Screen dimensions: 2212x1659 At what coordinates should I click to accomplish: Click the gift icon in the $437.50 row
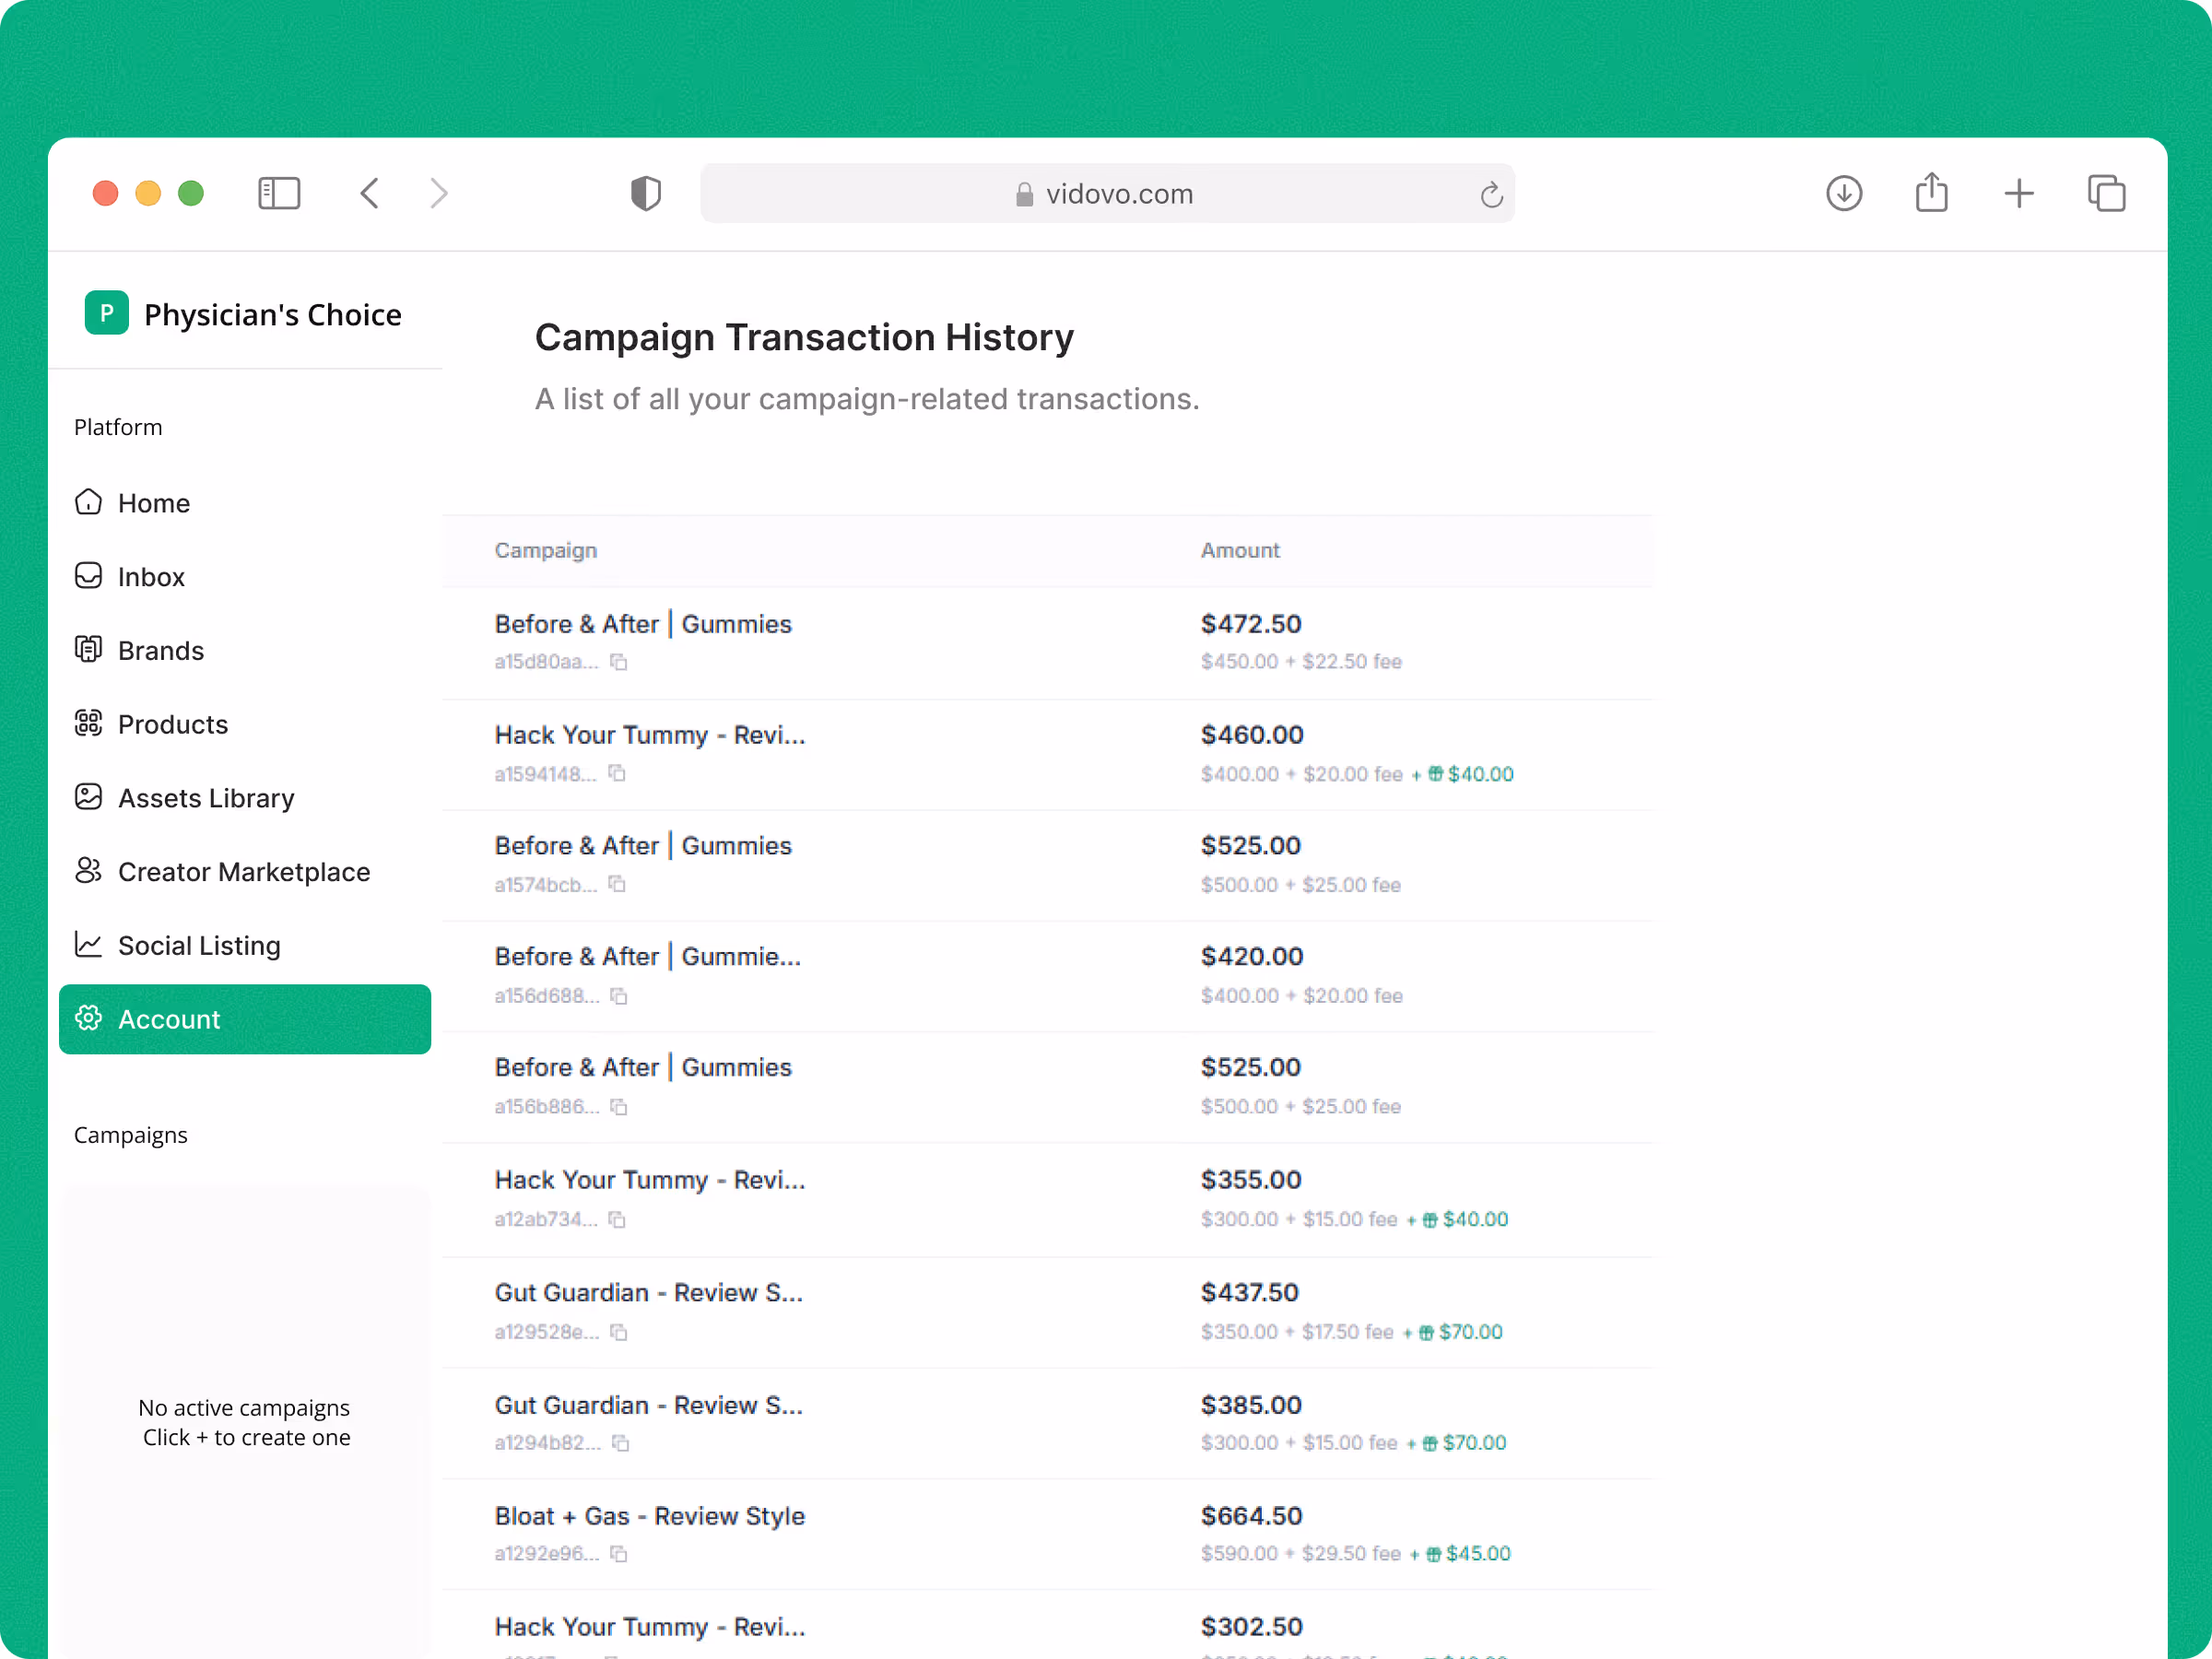pos(1427,1332)
